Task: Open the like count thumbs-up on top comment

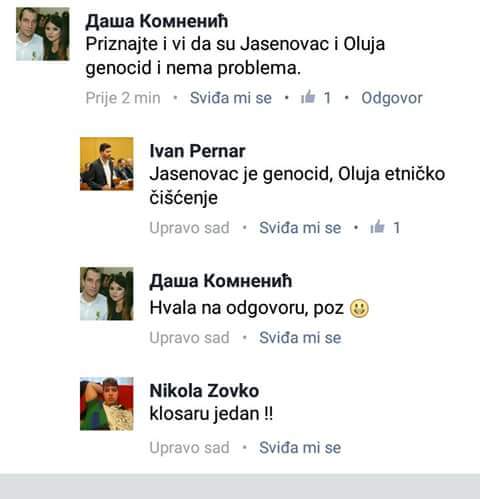Action: (x=308, y=97)
